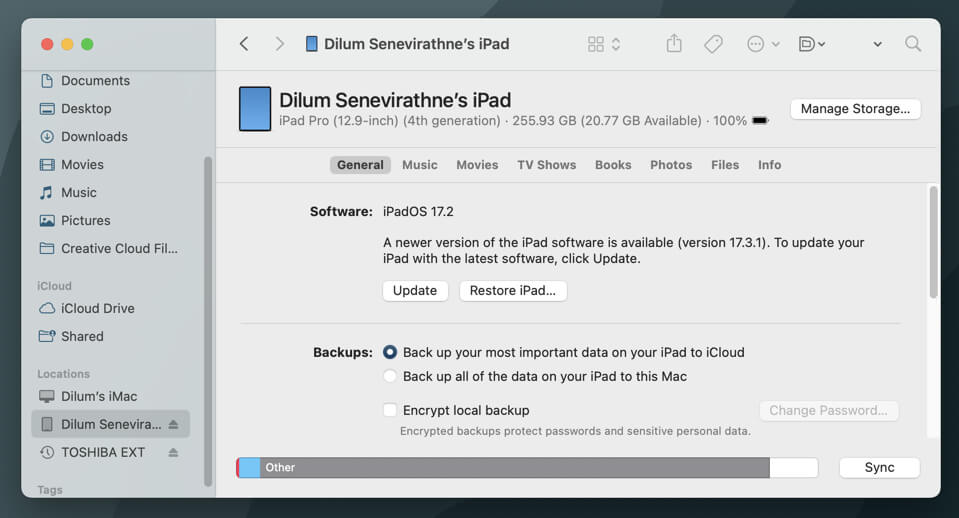Open Movies folder in sidebar
Screen dimensions: 959x518
[x=82, y=165]
